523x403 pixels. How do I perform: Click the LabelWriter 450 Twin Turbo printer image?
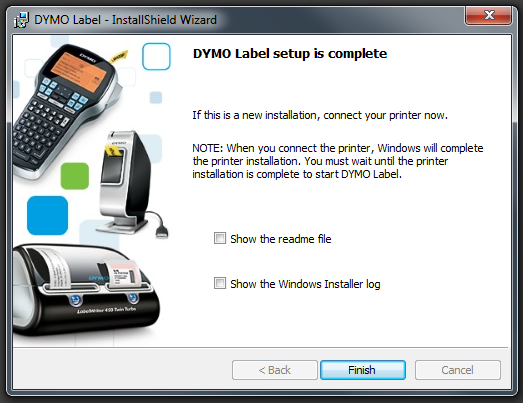(x=86, y=290)
